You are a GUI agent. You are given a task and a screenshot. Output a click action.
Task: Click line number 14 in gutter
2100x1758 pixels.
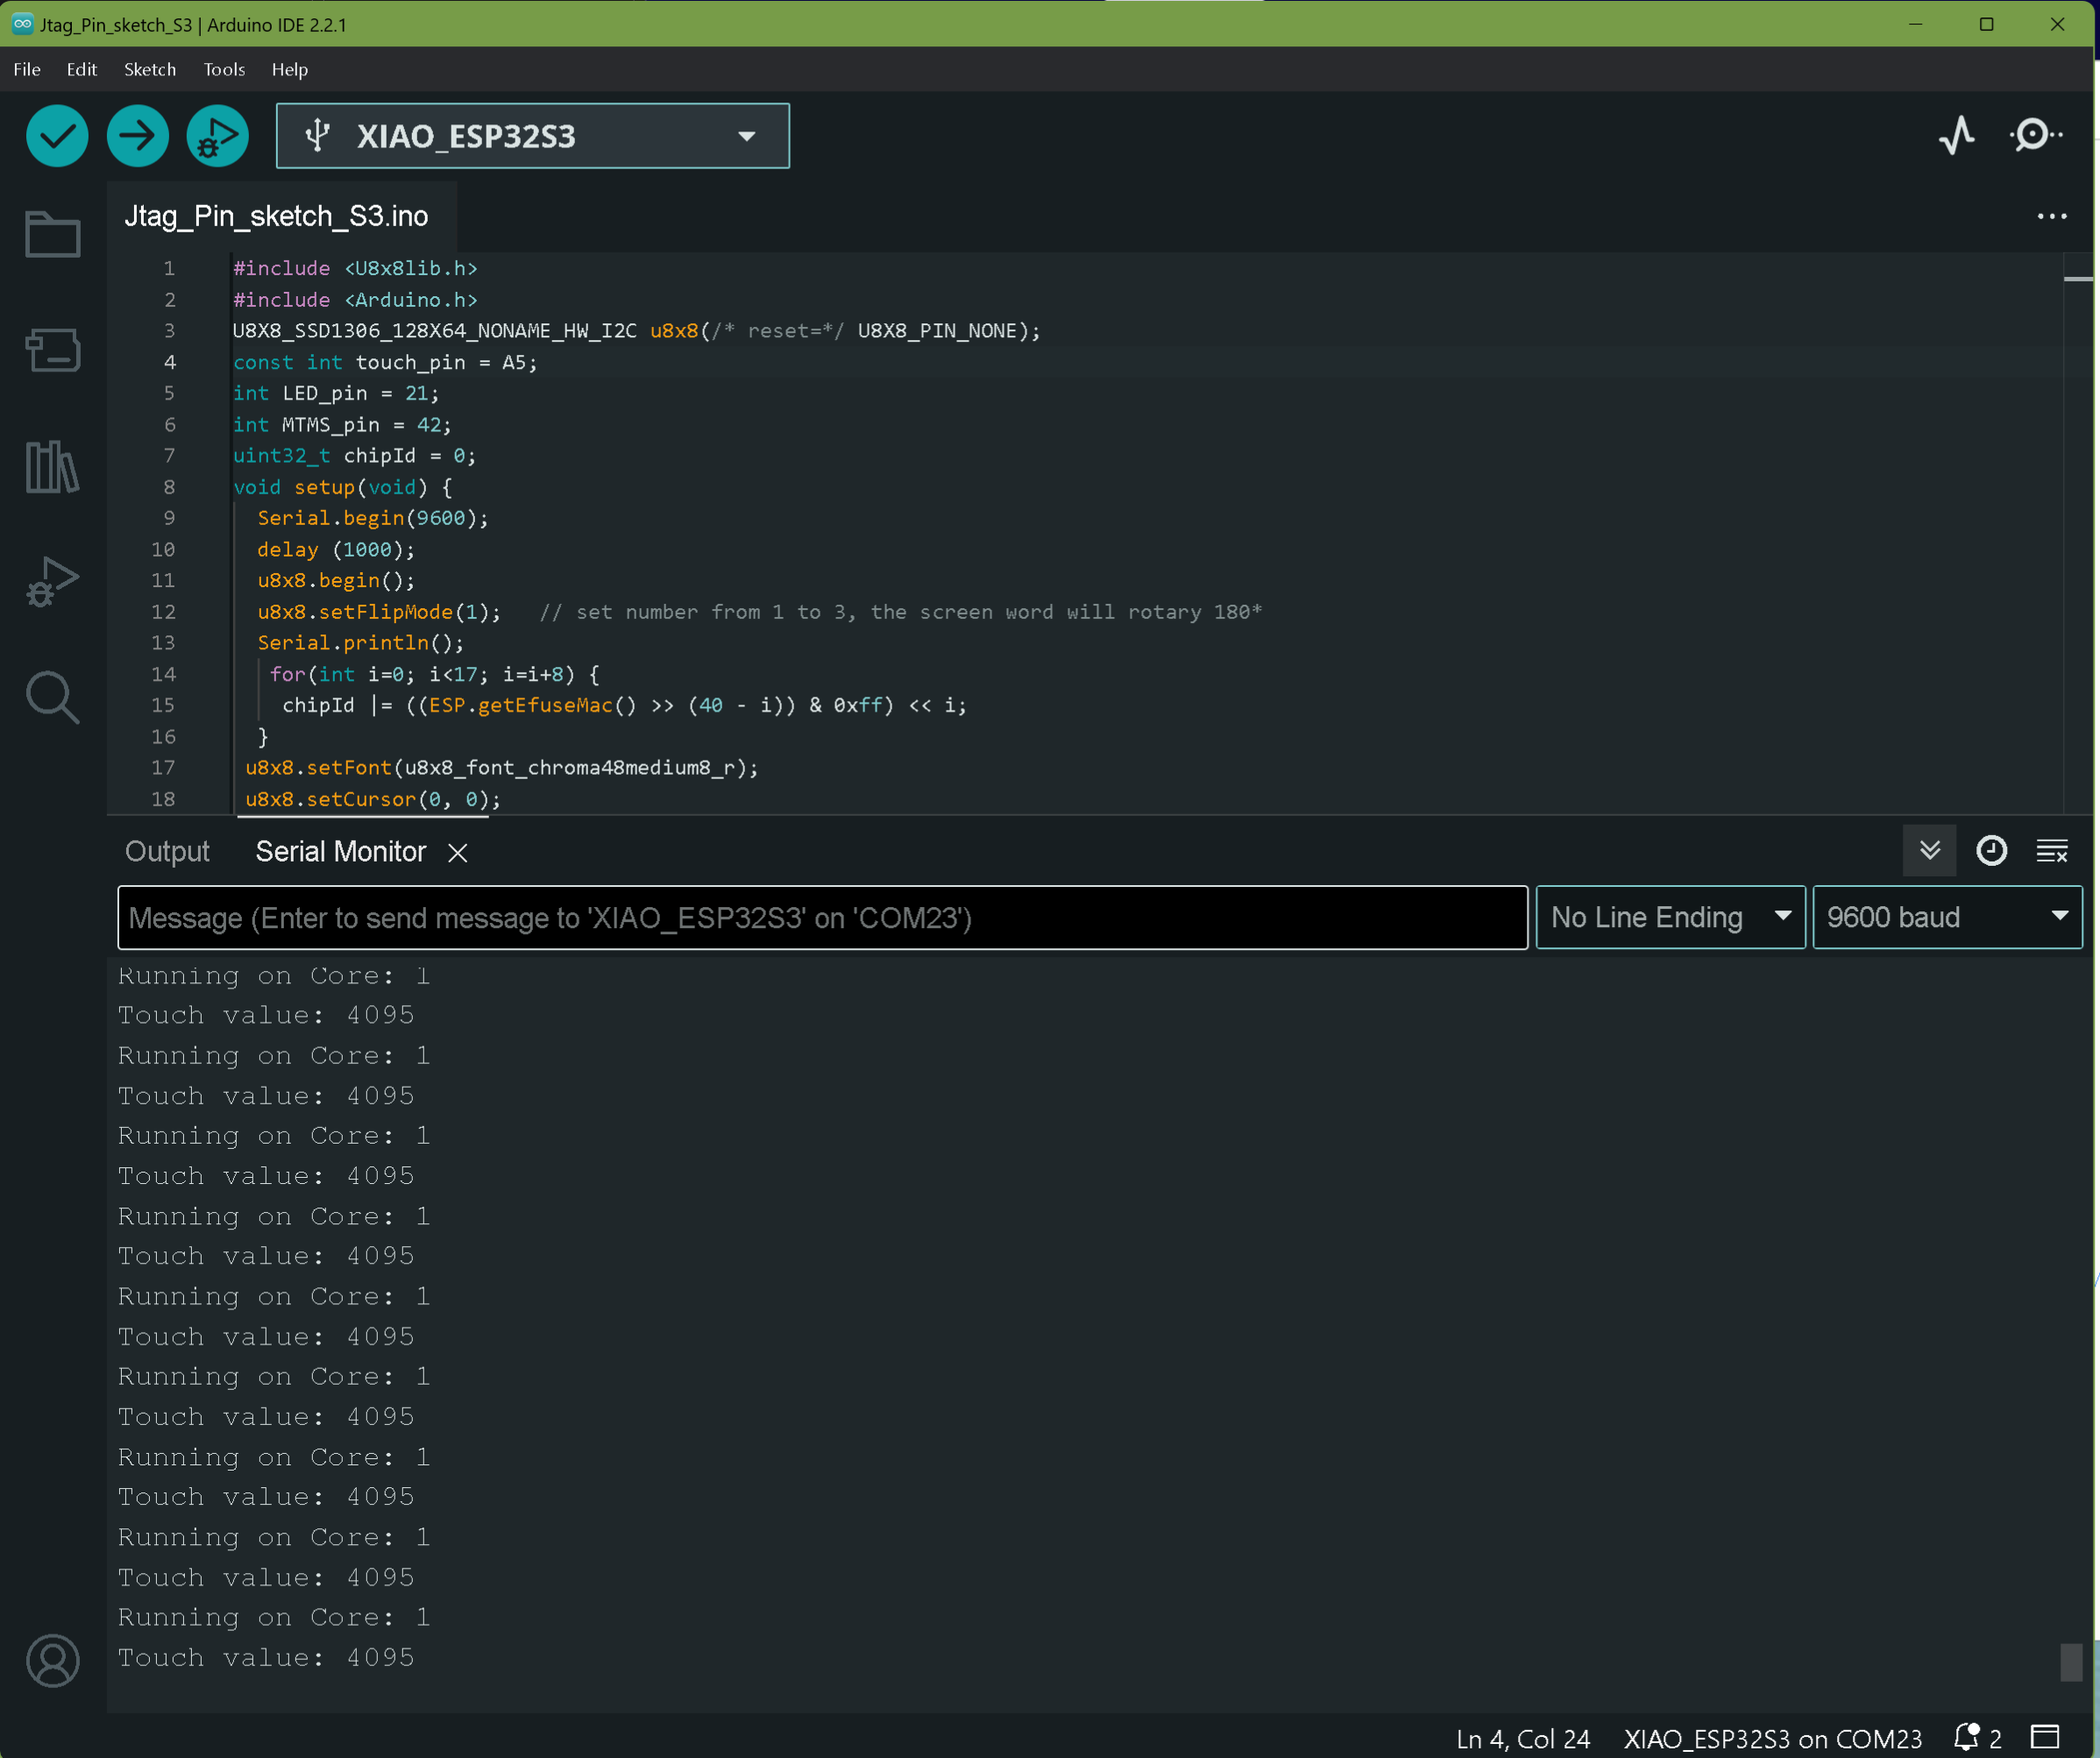[x=163, y=674]
